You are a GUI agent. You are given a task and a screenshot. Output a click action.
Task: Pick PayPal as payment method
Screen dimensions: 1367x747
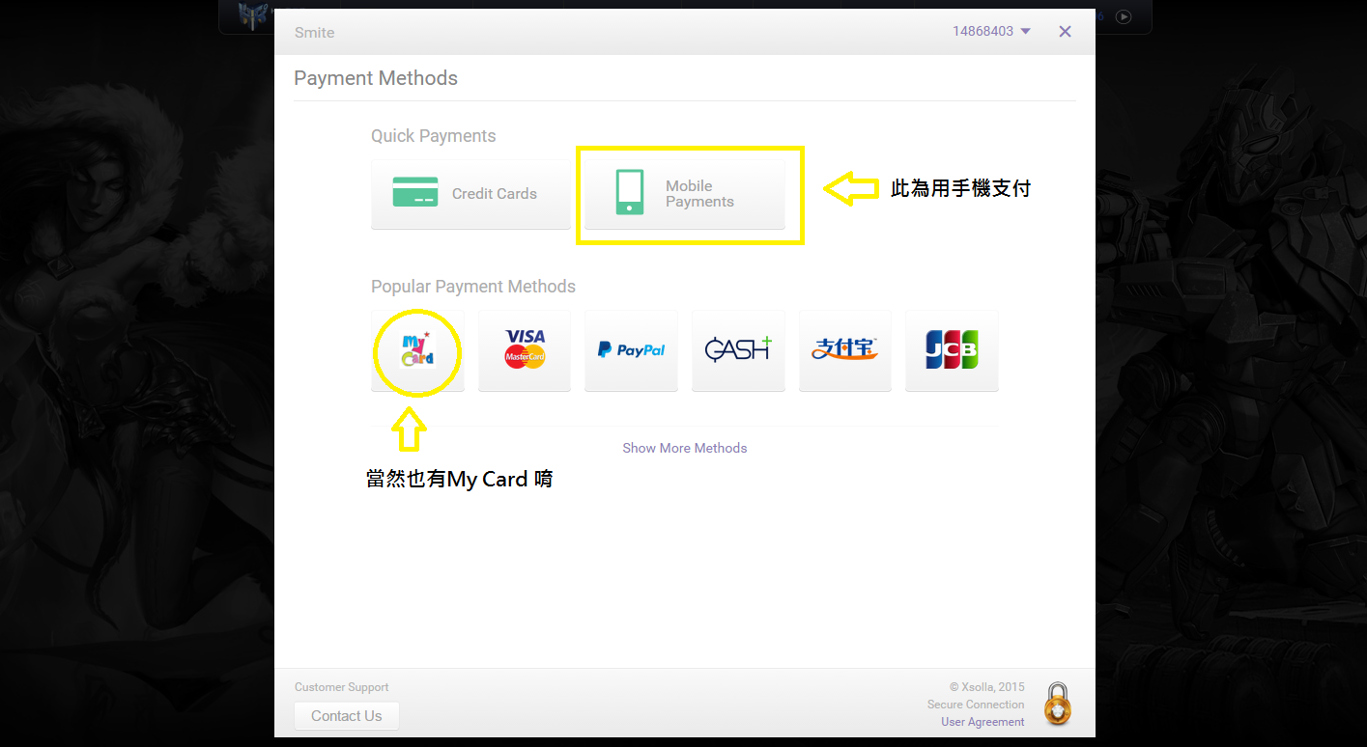pyautogui.click(x=631, y=351)
